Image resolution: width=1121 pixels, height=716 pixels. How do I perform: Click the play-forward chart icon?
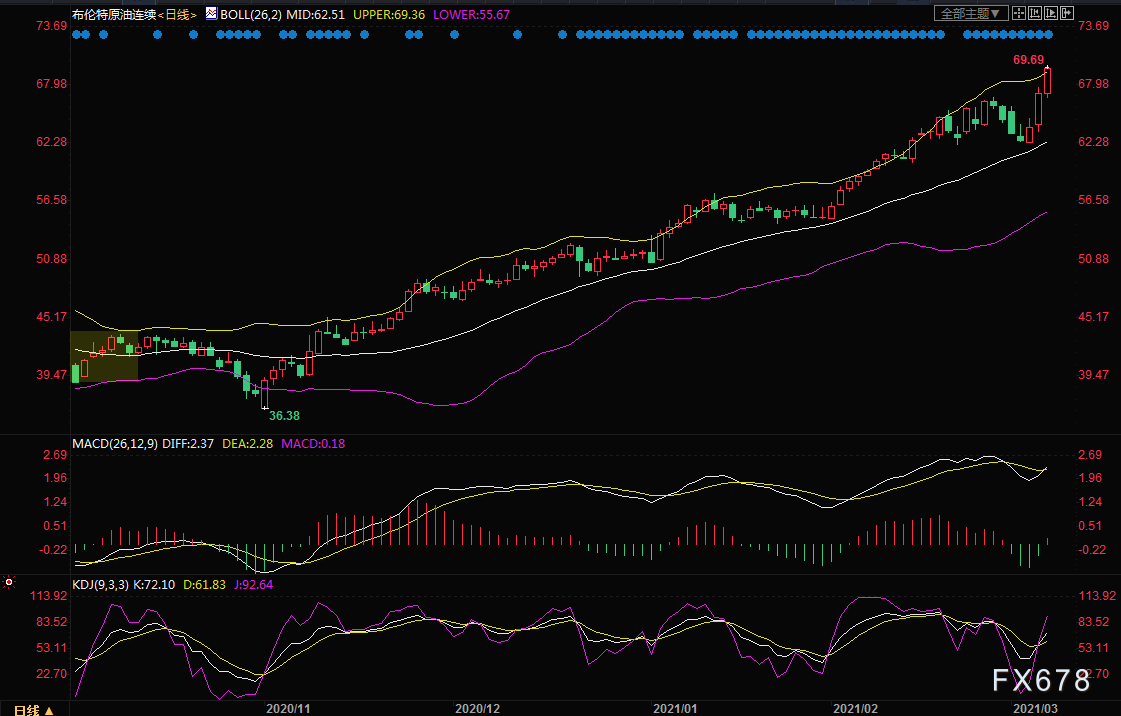(x=1051, y=14)
